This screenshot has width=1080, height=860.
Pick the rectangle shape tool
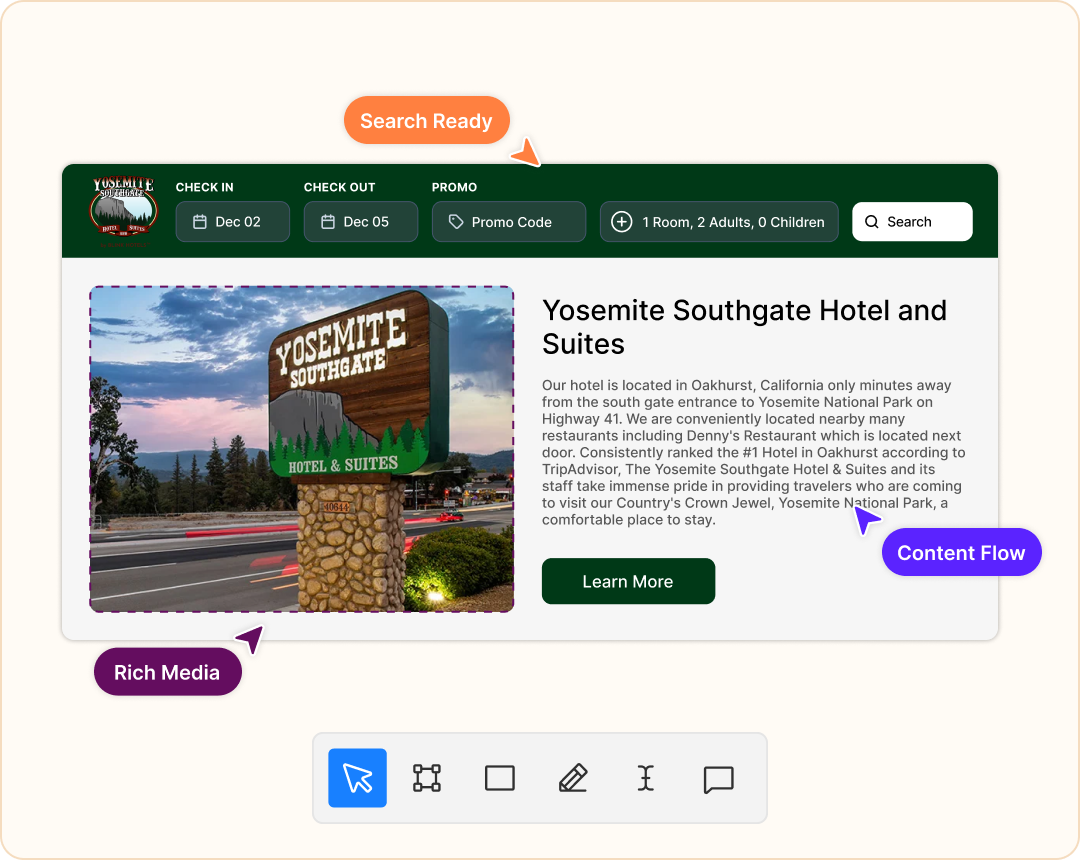[x=499, y=778]
